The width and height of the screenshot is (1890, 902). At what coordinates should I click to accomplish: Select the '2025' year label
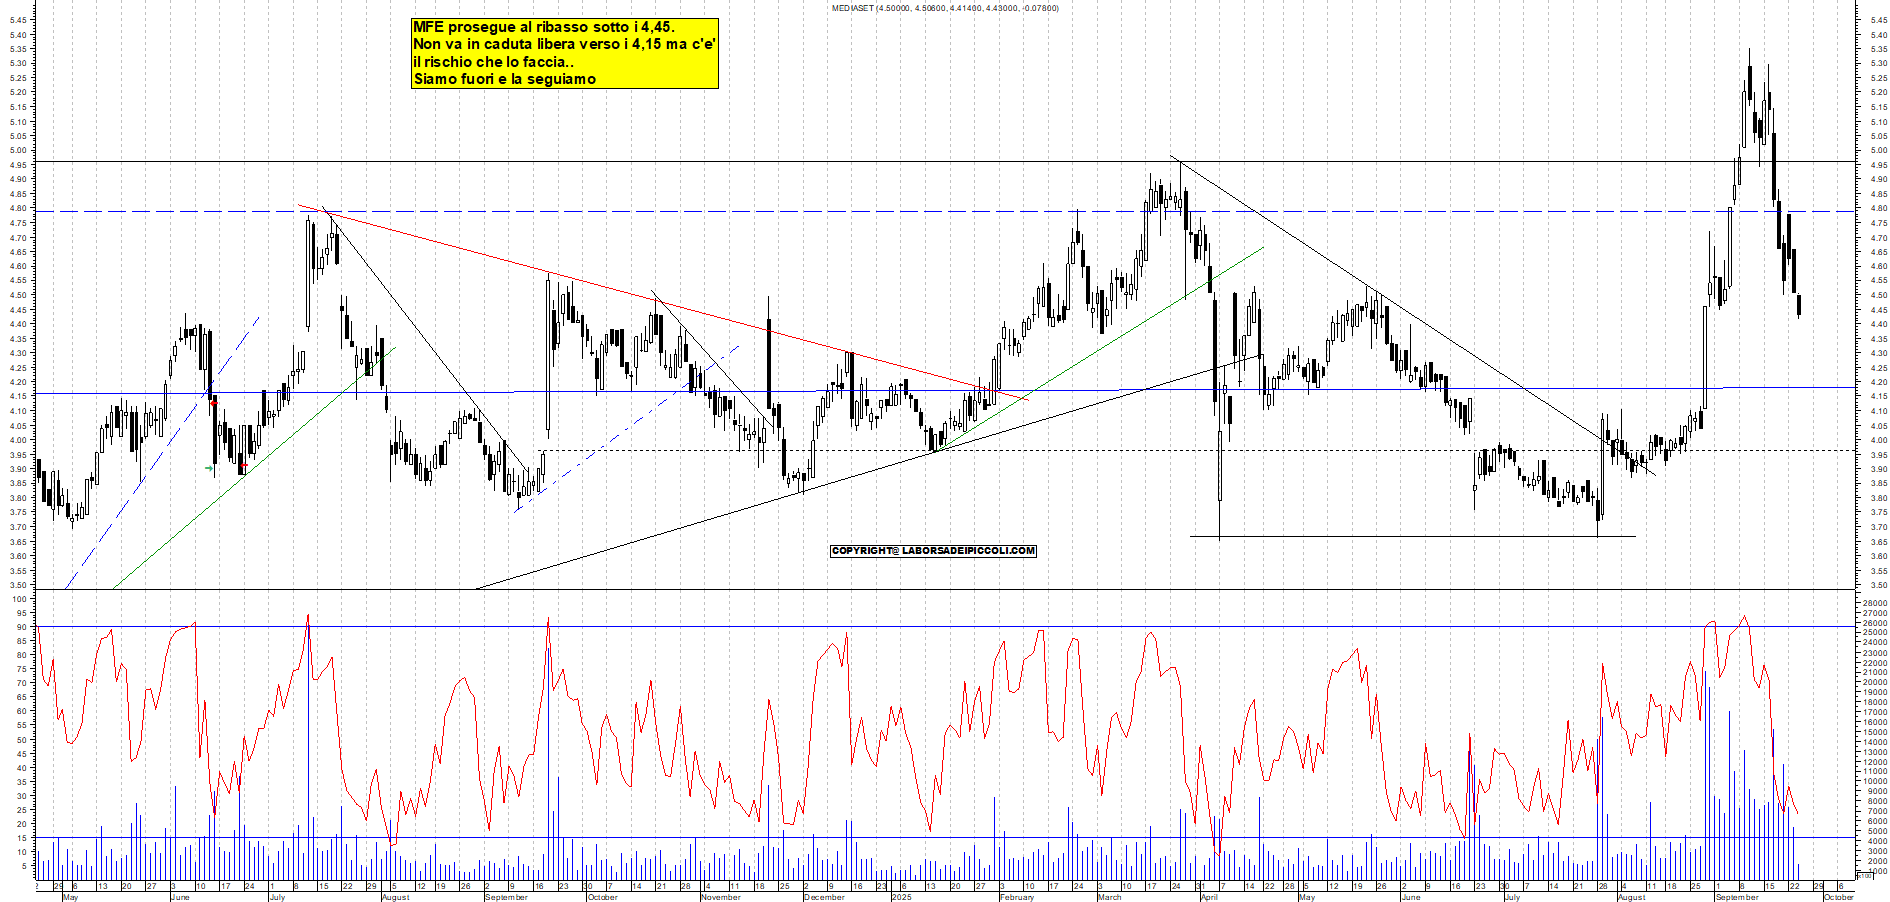[901, 897]
